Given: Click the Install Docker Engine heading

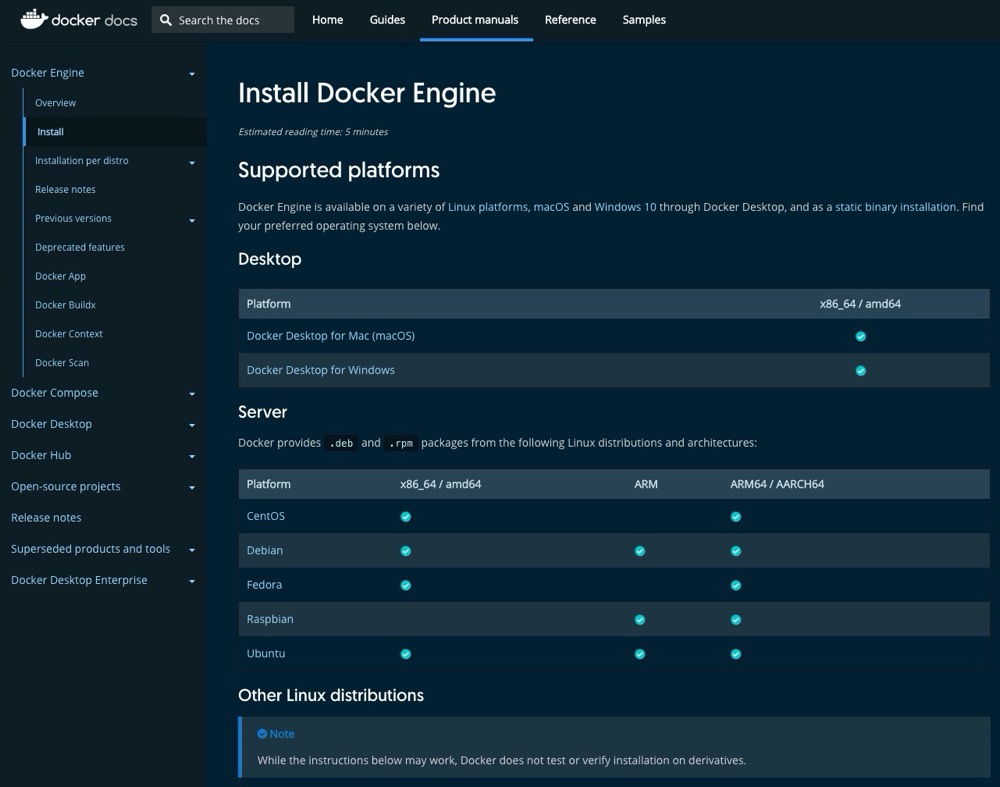Looking at the screenshot, I should click(367, 93).
